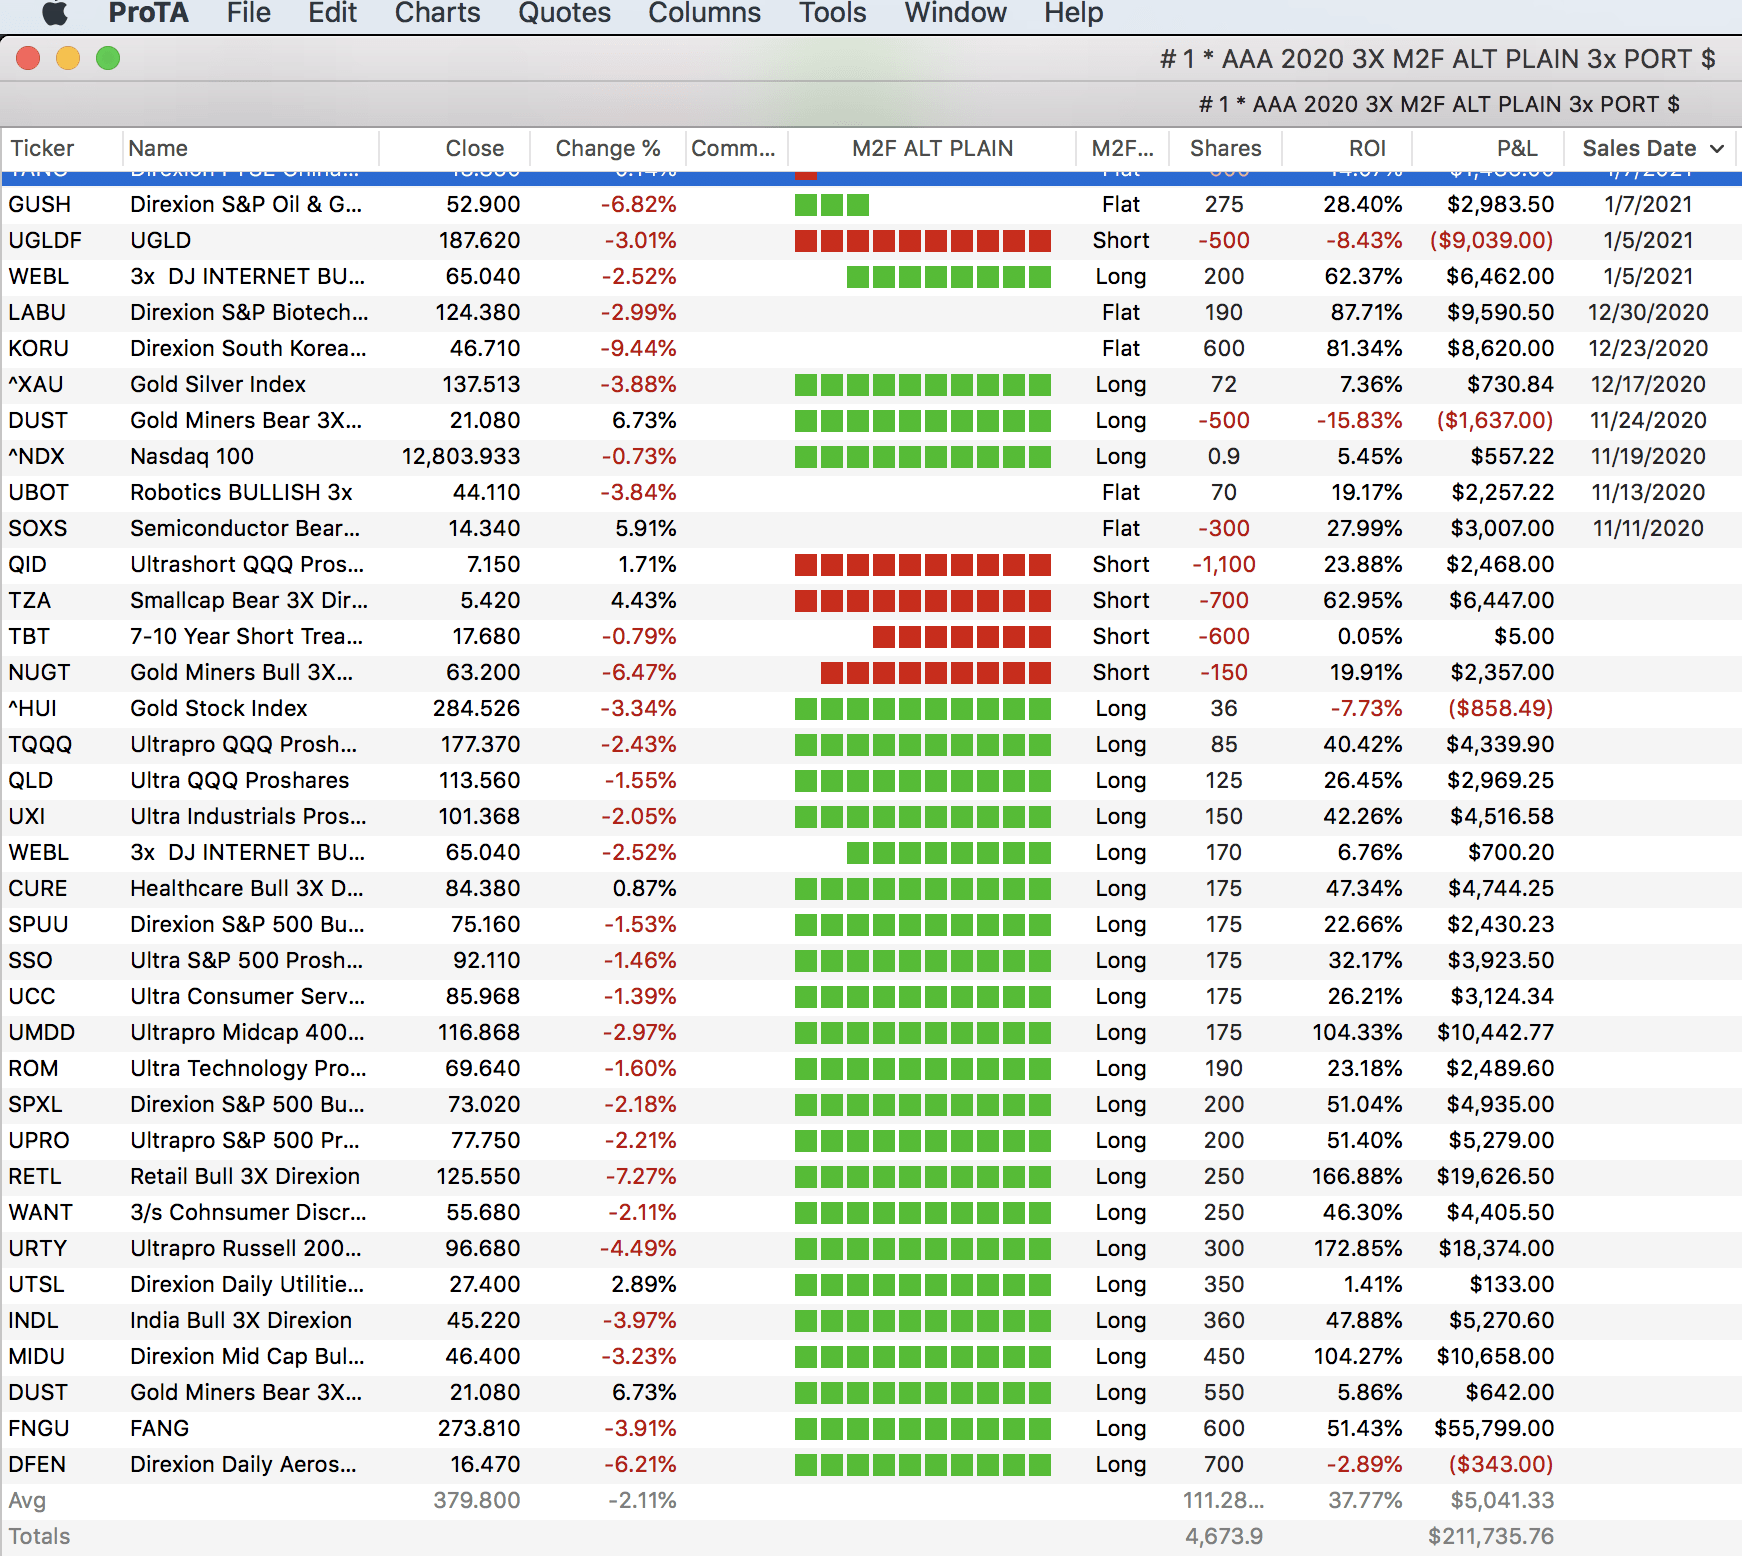1742x1556 pixels.
Task: Click the M2F ALT PLAIN column header
Action: click(932, 148)
